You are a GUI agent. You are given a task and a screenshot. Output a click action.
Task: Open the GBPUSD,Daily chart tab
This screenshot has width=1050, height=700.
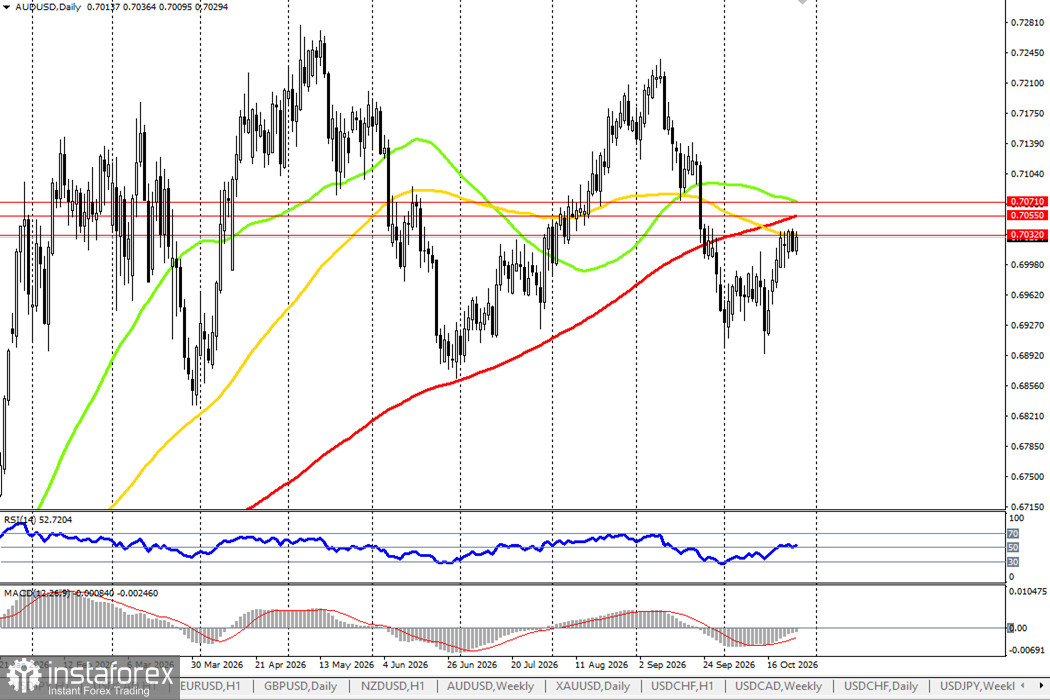(300, 686)
